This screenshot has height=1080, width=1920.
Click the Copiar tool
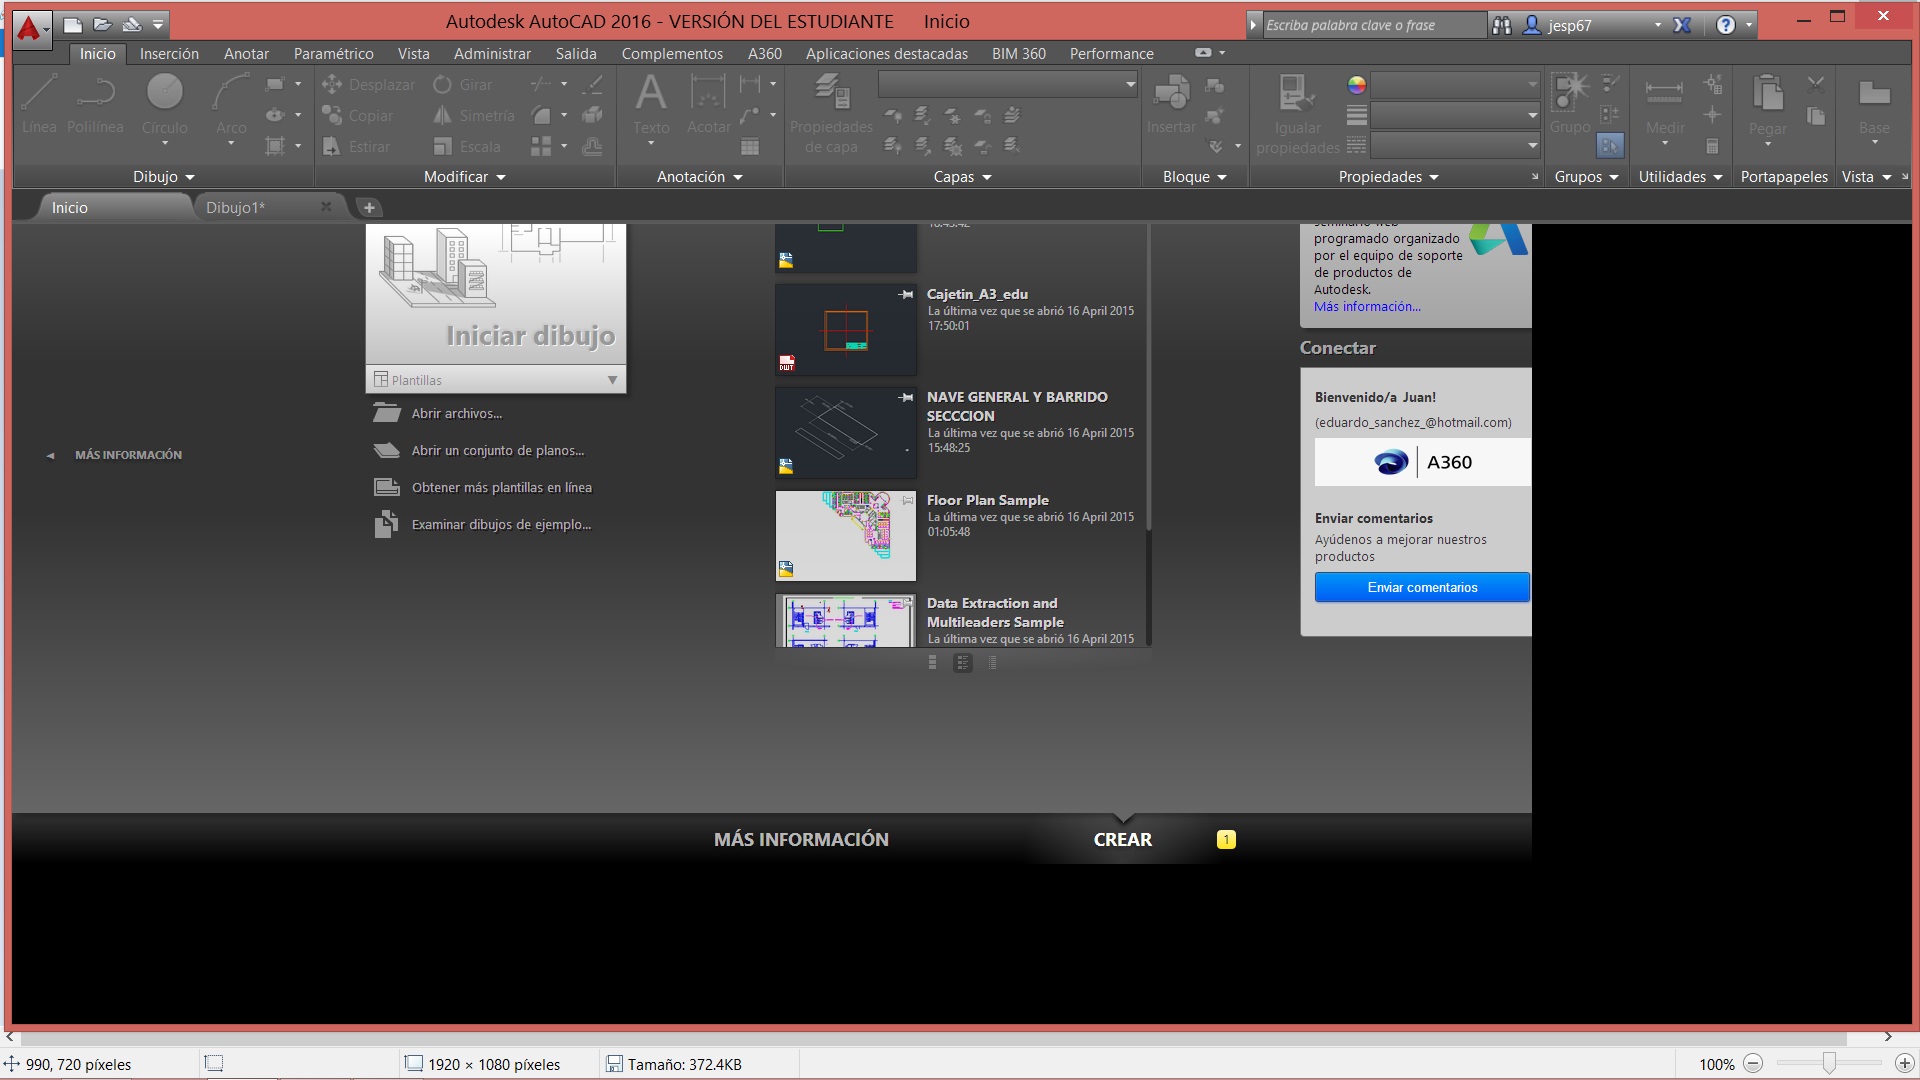coord(357,116)
